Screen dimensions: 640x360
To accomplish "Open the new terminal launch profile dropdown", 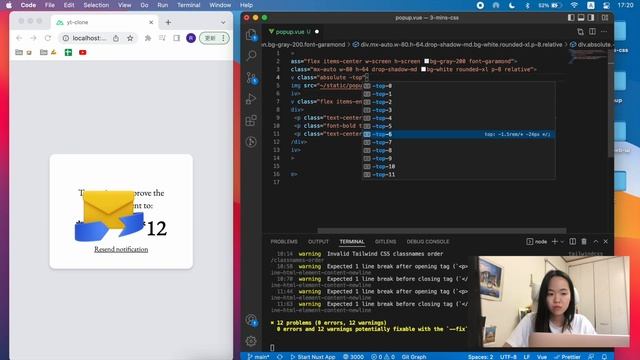I will click(x=562, y=242).
